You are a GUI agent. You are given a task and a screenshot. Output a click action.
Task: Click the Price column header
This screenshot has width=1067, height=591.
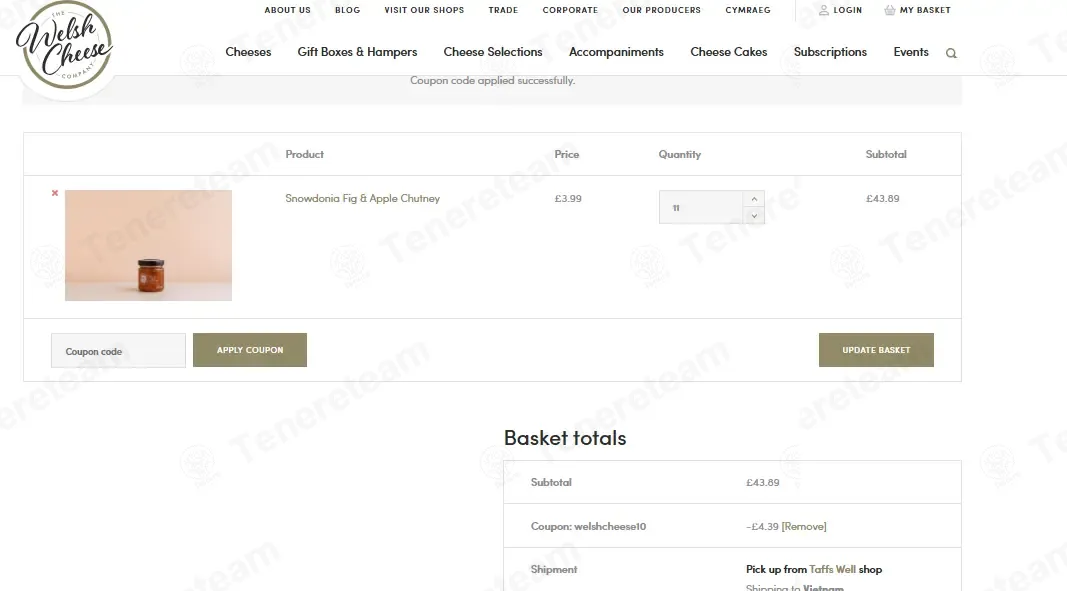click(566, 155)
